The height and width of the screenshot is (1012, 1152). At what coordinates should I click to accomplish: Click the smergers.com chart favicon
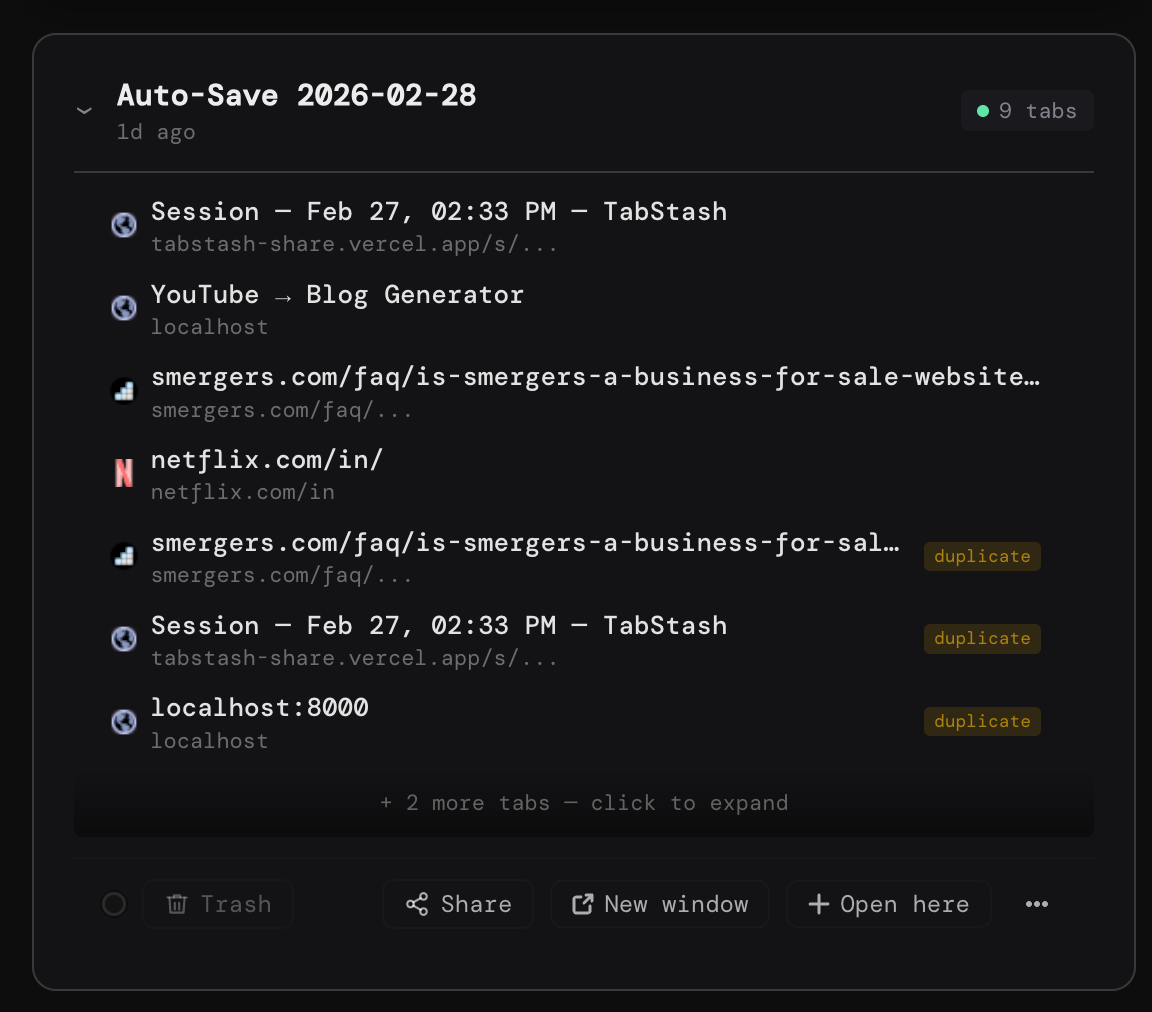(x=123, y=390)
